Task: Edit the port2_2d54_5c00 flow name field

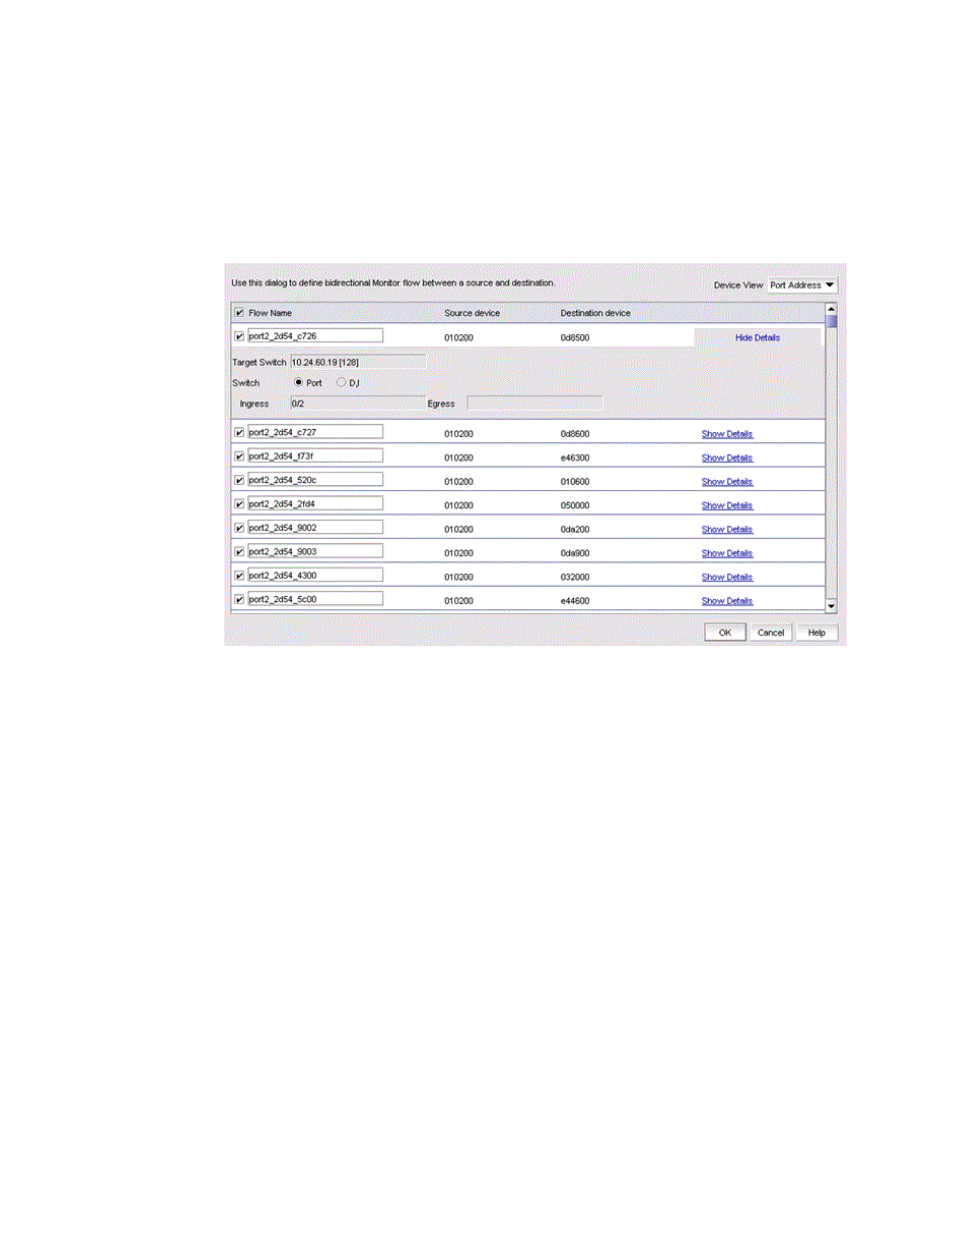Action: point(315,599)
